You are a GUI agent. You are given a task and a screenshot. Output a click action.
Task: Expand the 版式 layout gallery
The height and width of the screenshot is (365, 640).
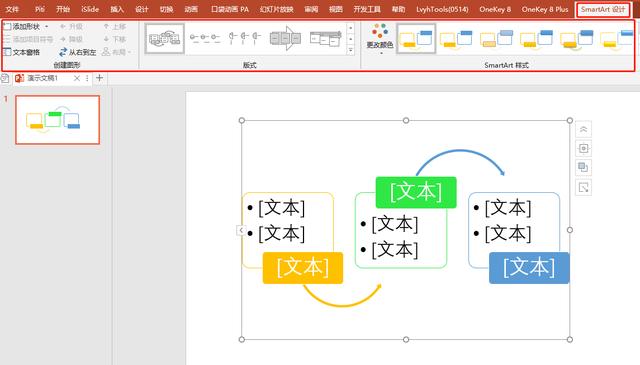coord(351,50)
